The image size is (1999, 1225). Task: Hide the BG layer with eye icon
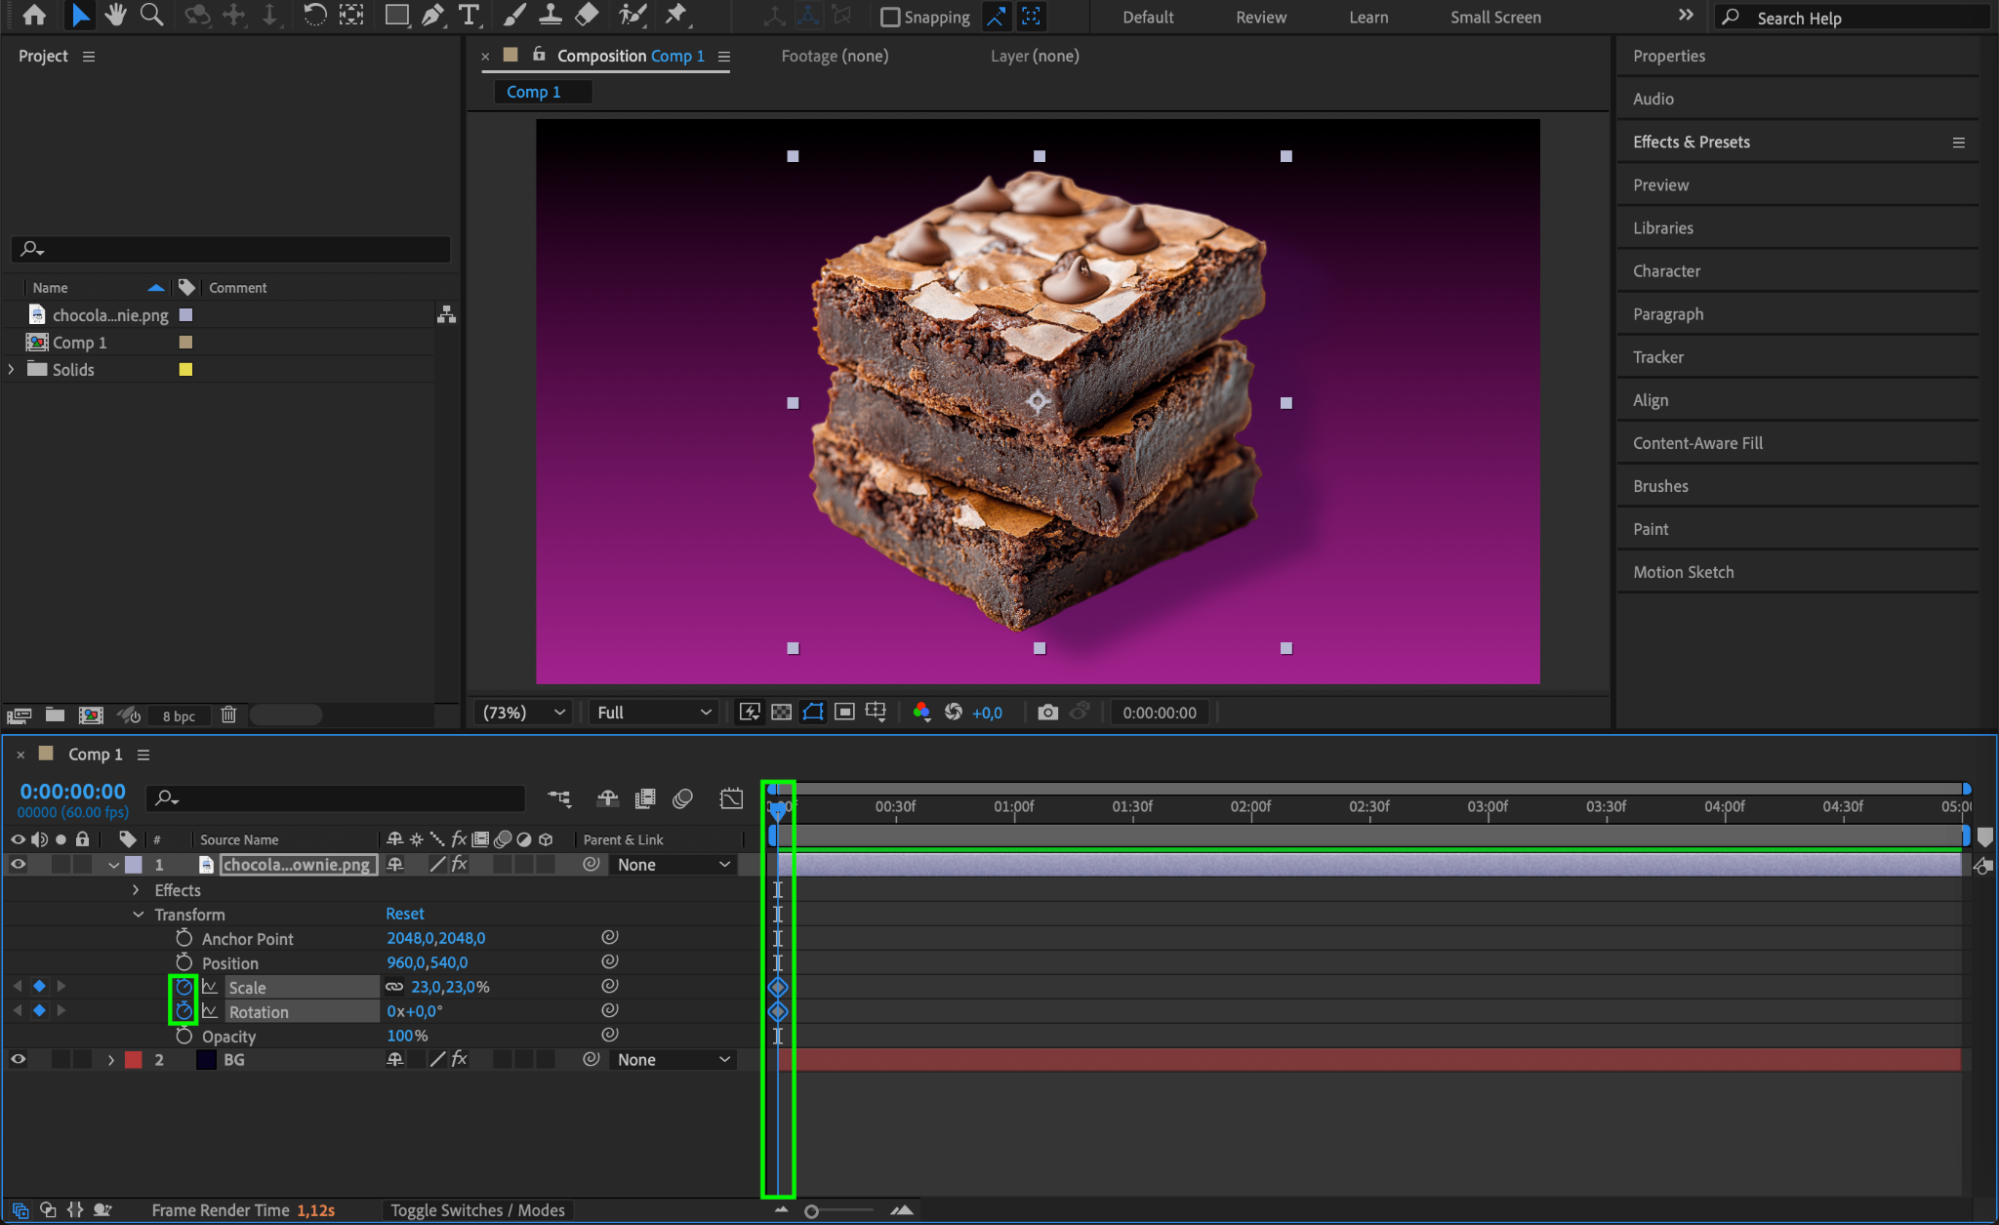coord(18,1059)
